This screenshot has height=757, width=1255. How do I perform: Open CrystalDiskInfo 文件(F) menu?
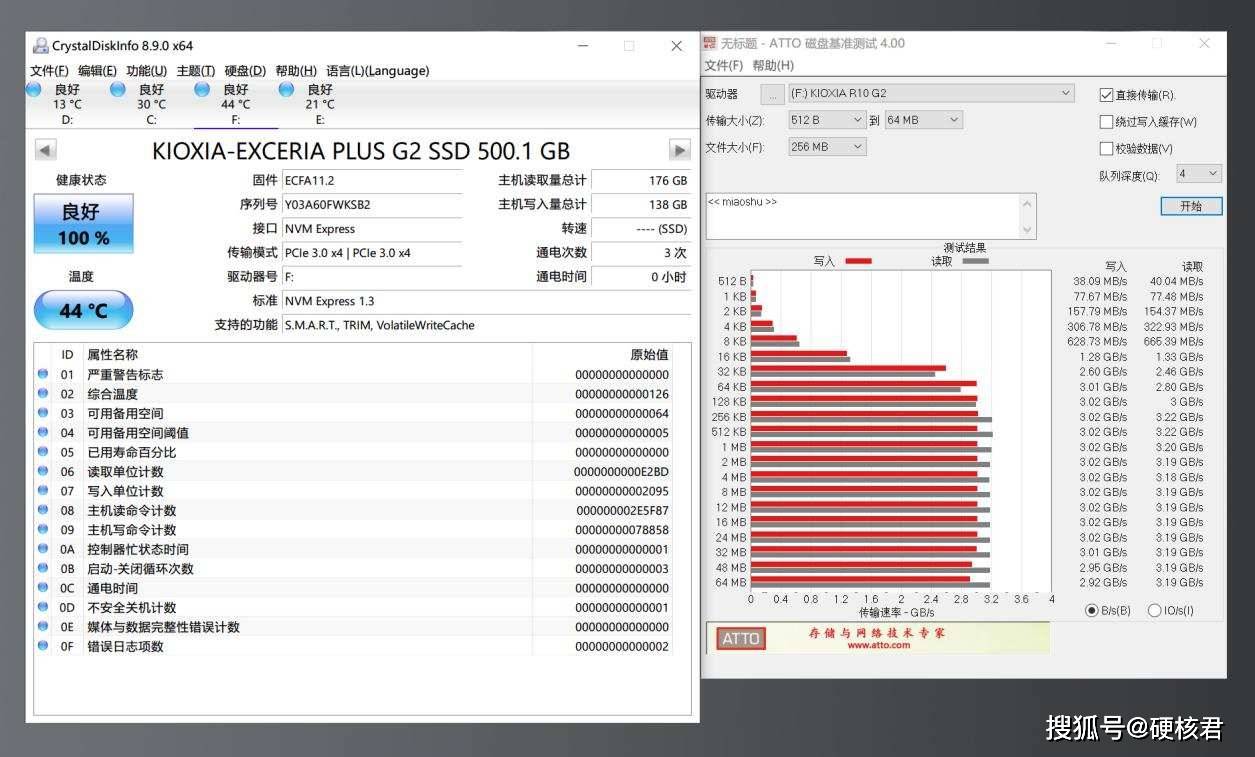point(49,71)
